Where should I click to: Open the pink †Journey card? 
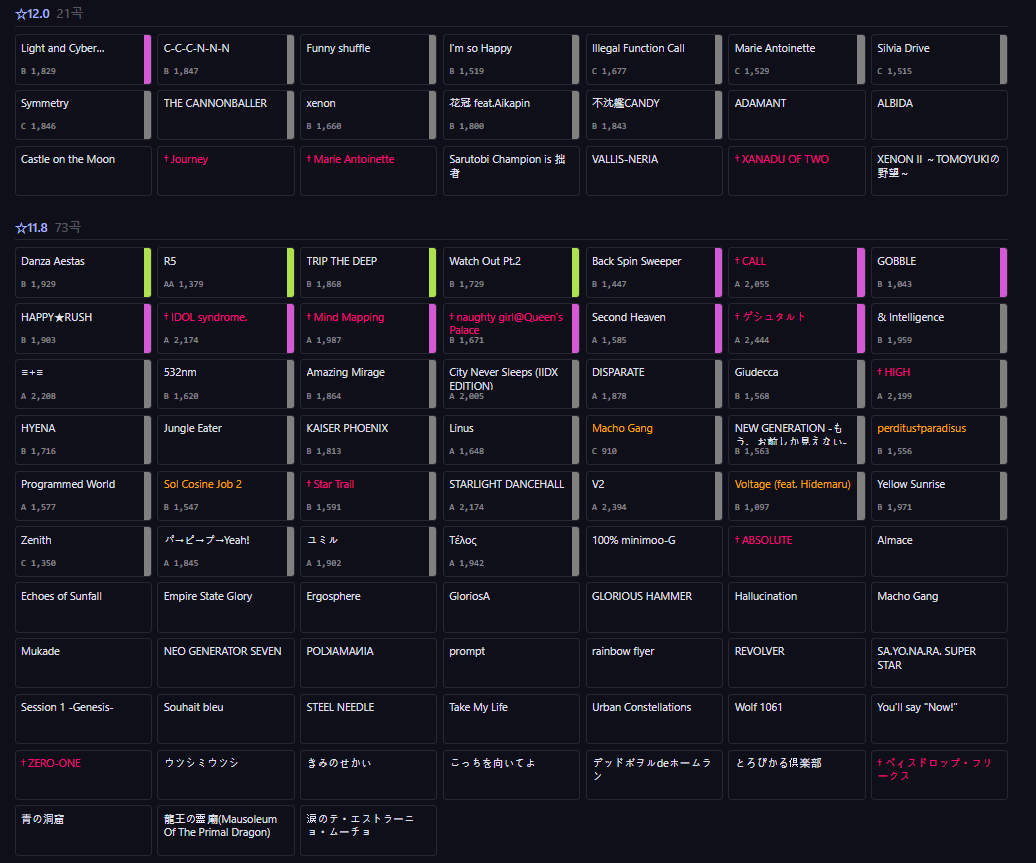pos(226,171)
